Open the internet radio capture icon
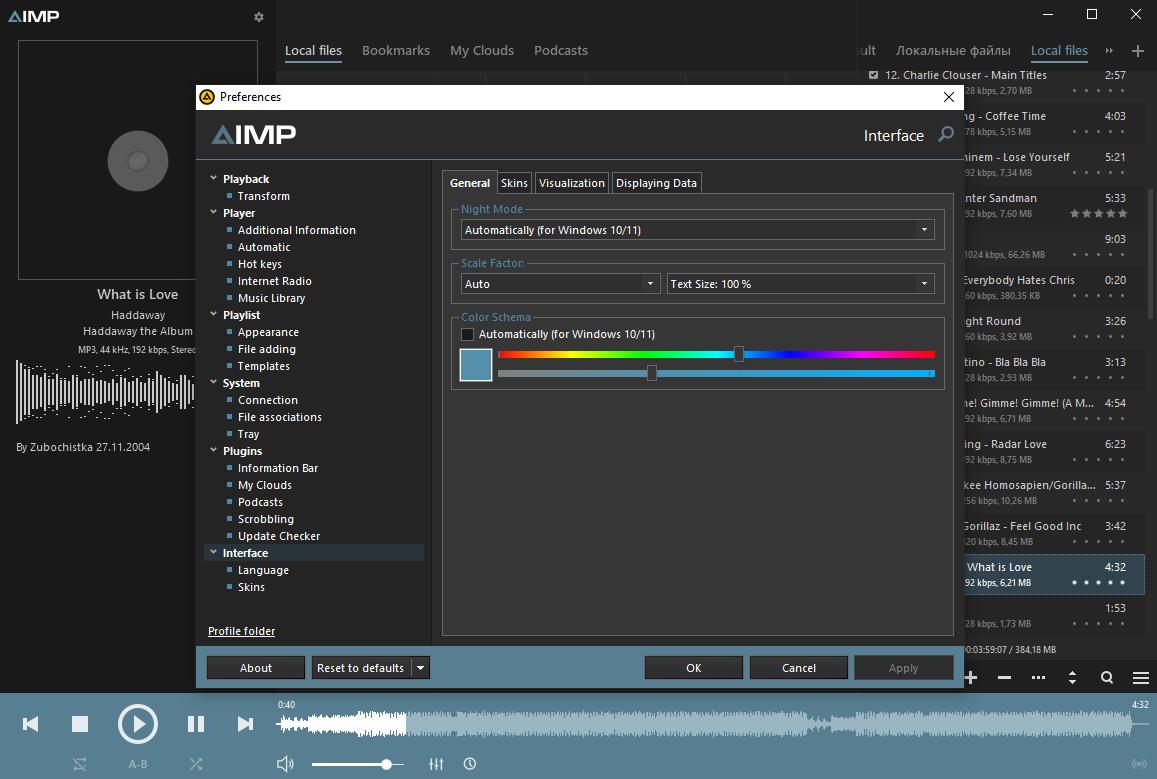The width and height of the screenshot is (1157, 779). click(x=1139, y=764)
